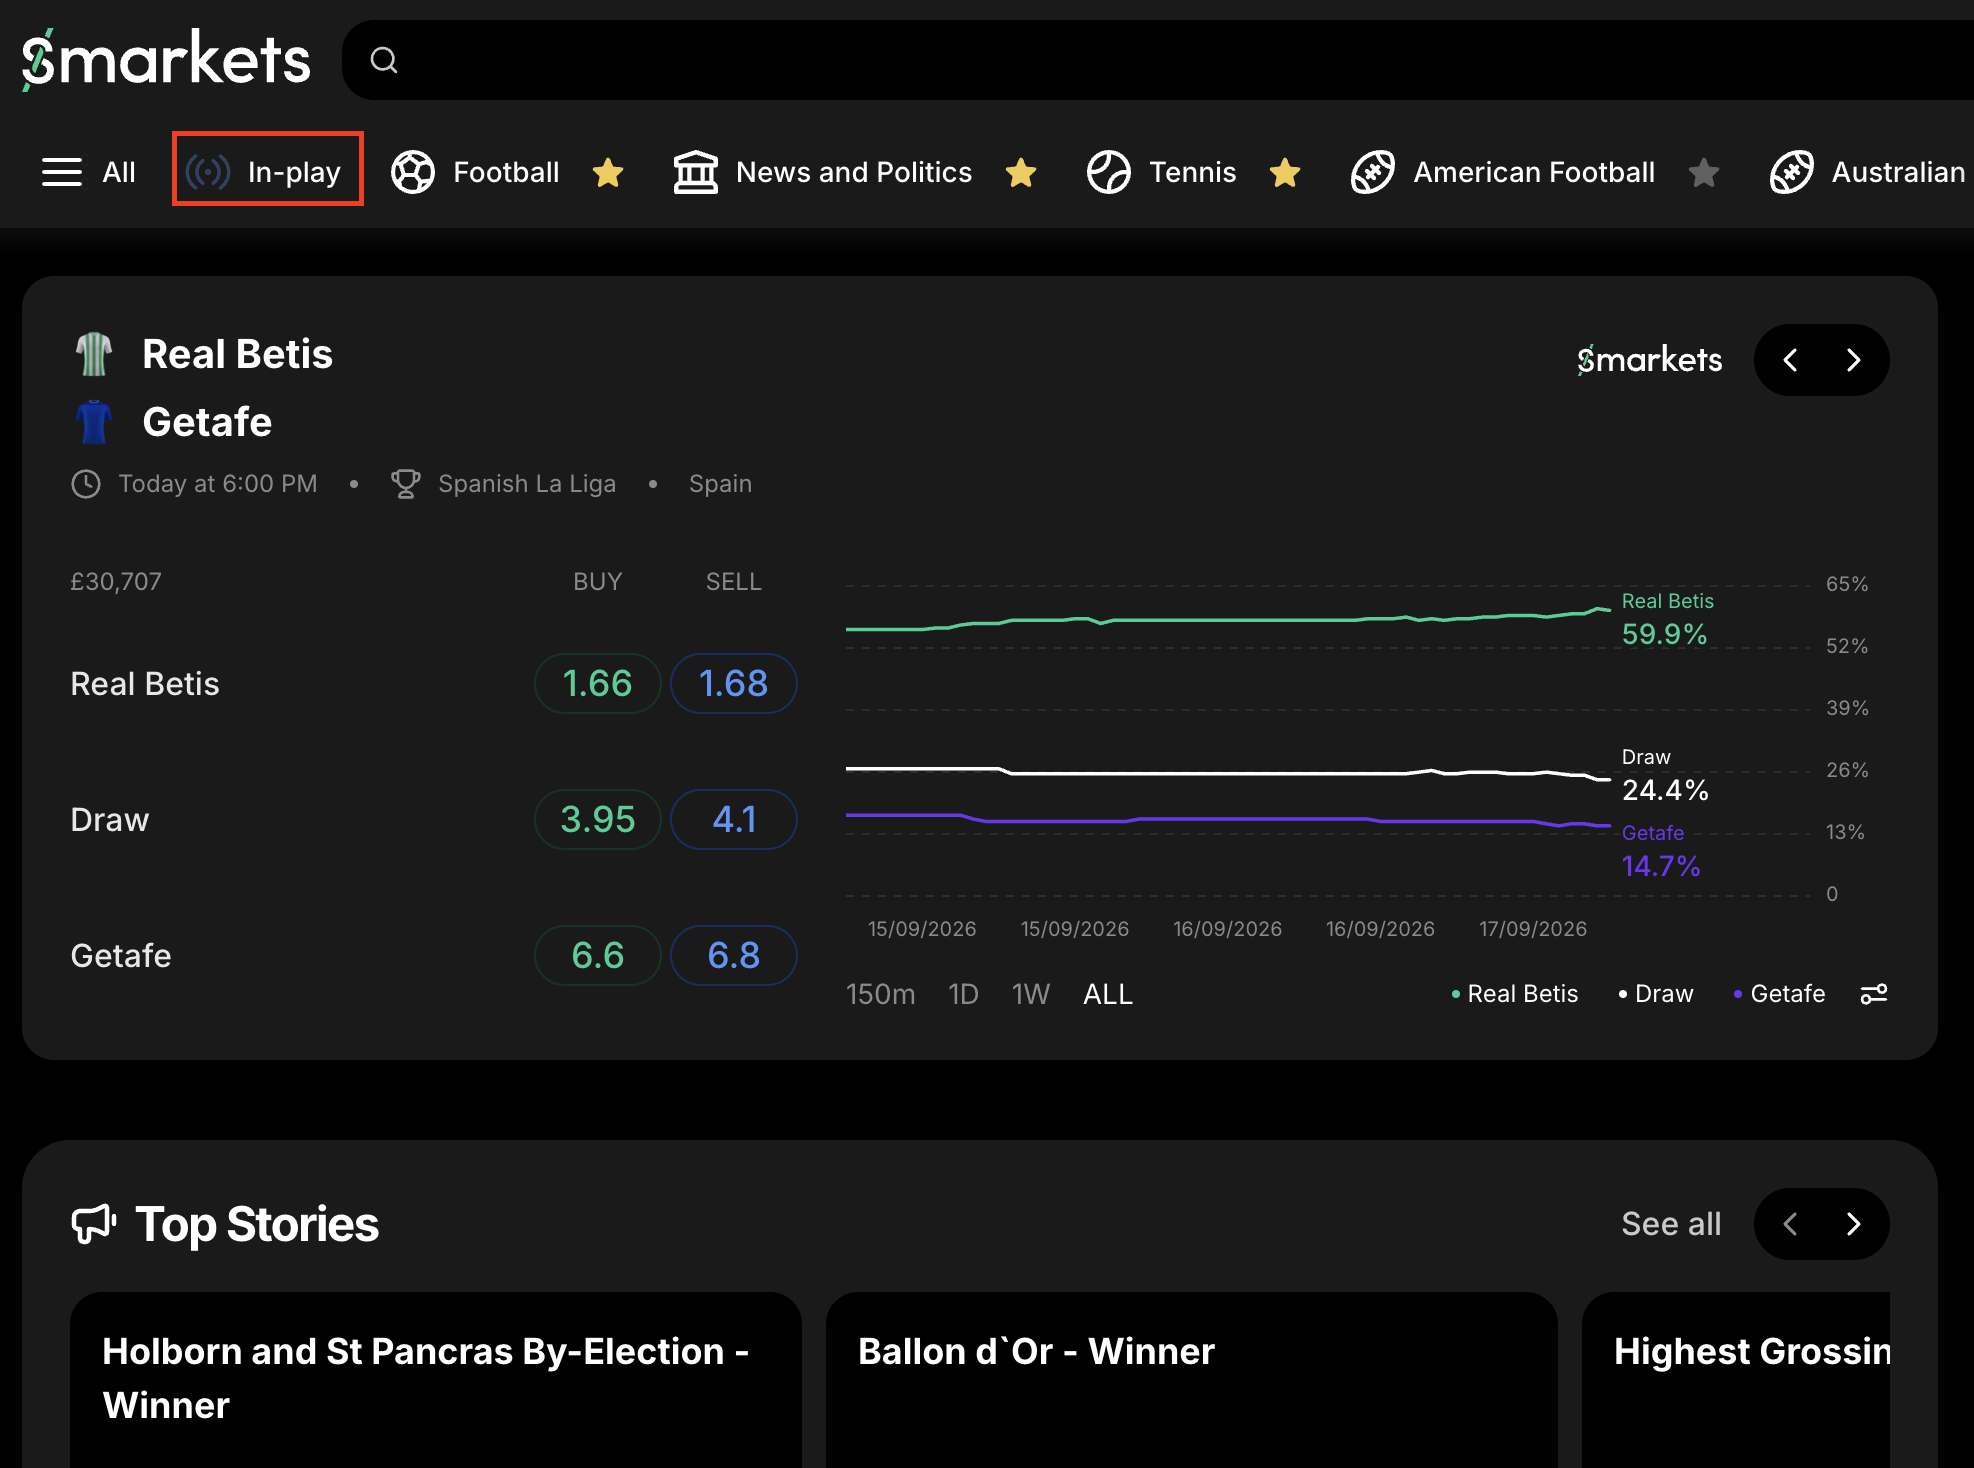1974x1468 pixels.
Task: Click Getafe 14.7% chart label
Action: click(x=1661, y=852)
